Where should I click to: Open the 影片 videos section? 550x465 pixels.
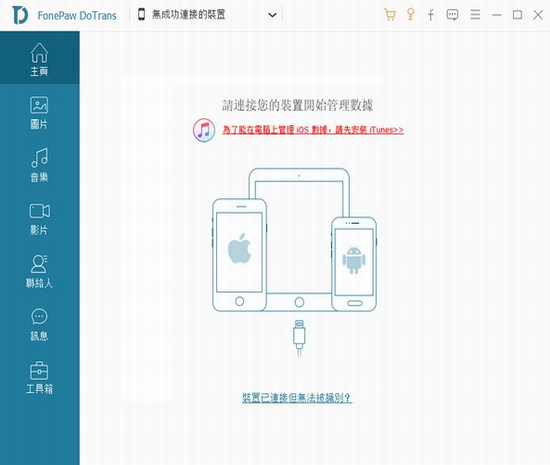(x=39, y=218)
